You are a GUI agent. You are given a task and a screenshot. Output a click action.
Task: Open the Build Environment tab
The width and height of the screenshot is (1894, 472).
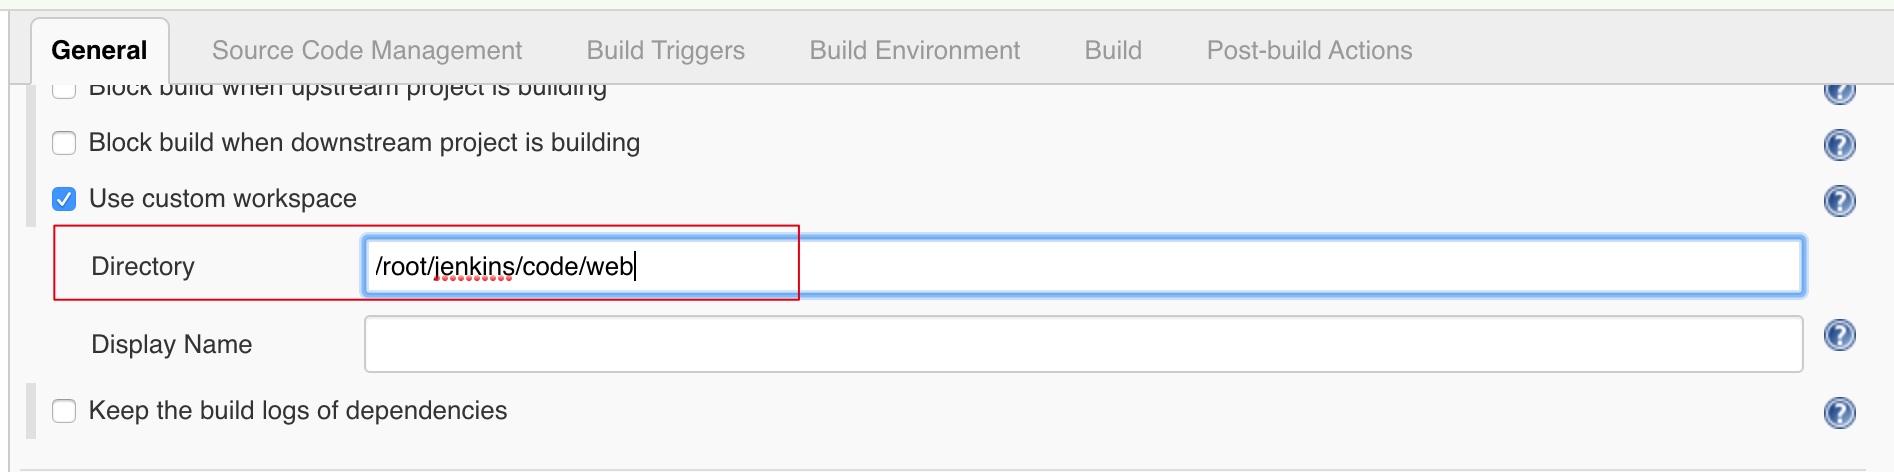tap(914, 50)
